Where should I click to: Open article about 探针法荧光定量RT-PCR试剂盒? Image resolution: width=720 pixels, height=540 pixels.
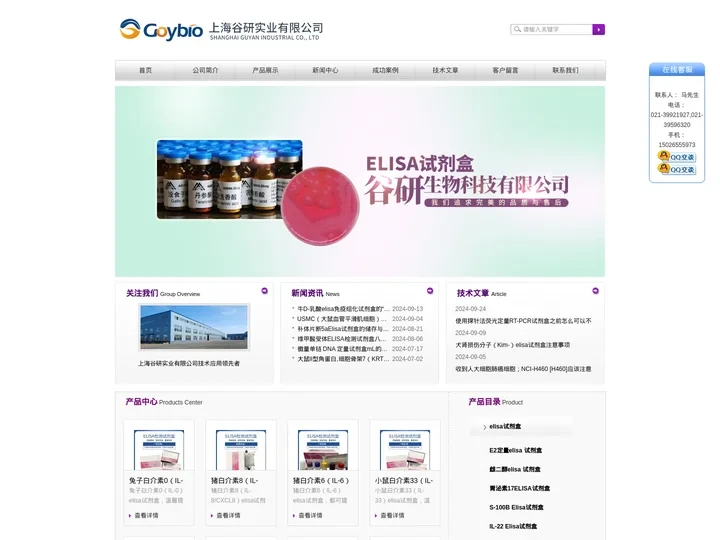coord(523,321)
